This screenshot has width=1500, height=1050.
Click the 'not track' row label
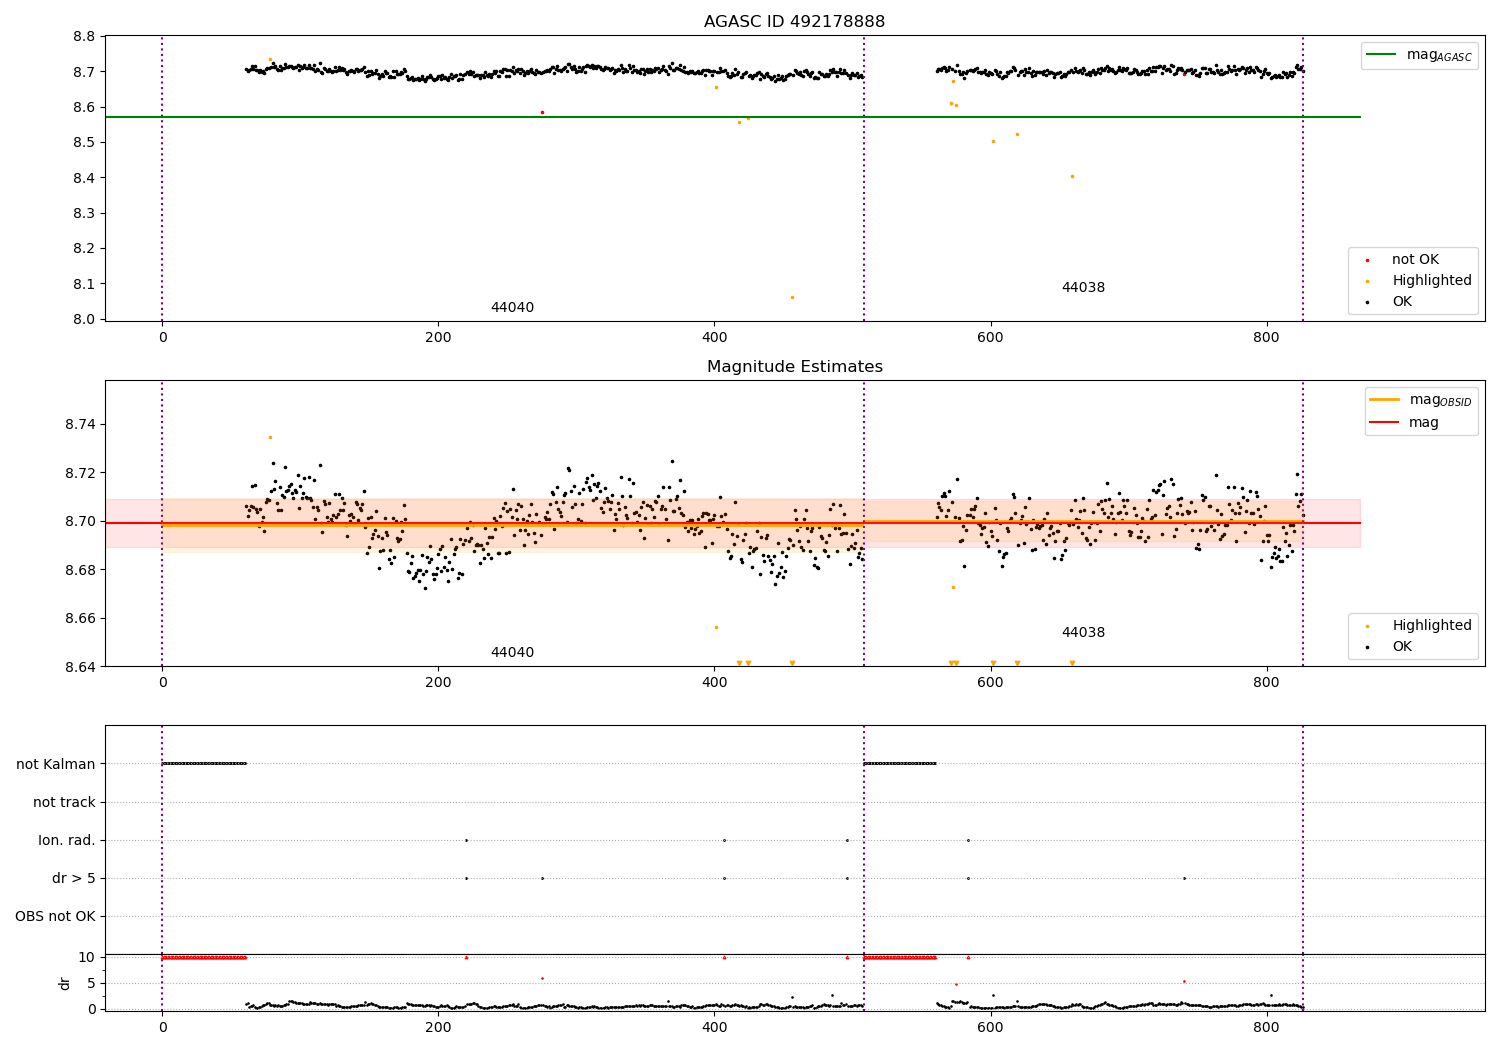click(x=64, y=803)
